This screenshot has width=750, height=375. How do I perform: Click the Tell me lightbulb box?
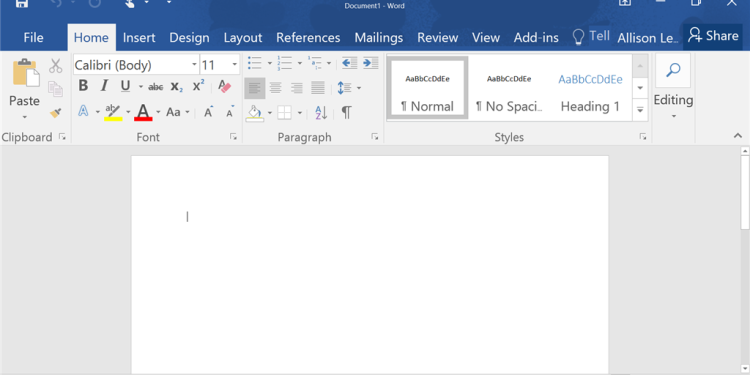tap(591, 36)
